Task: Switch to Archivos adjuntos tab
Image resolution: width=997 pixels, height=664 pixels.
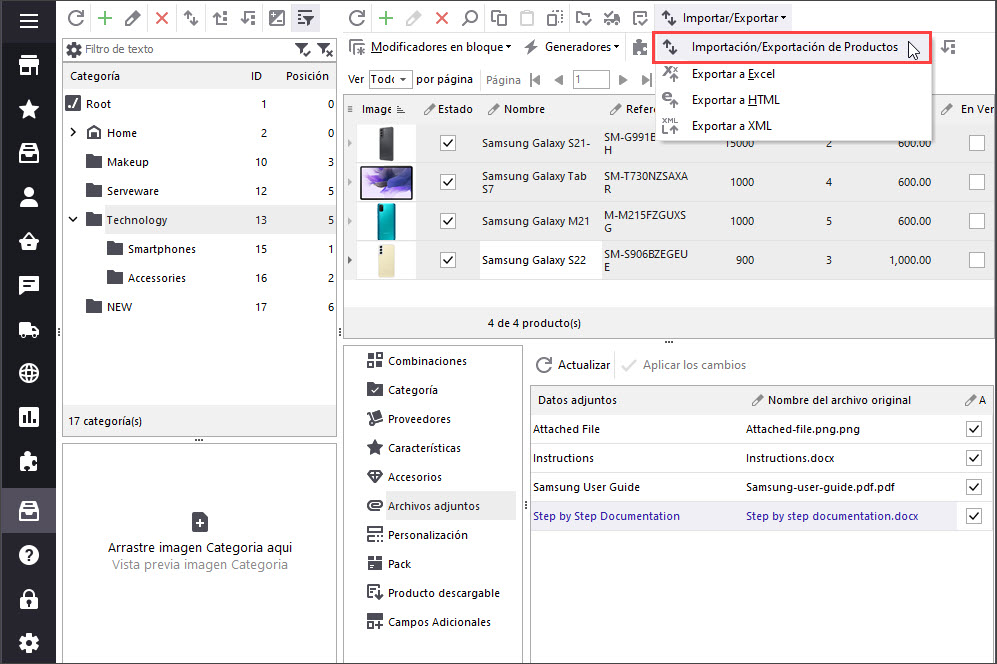Action: [433, 506]
